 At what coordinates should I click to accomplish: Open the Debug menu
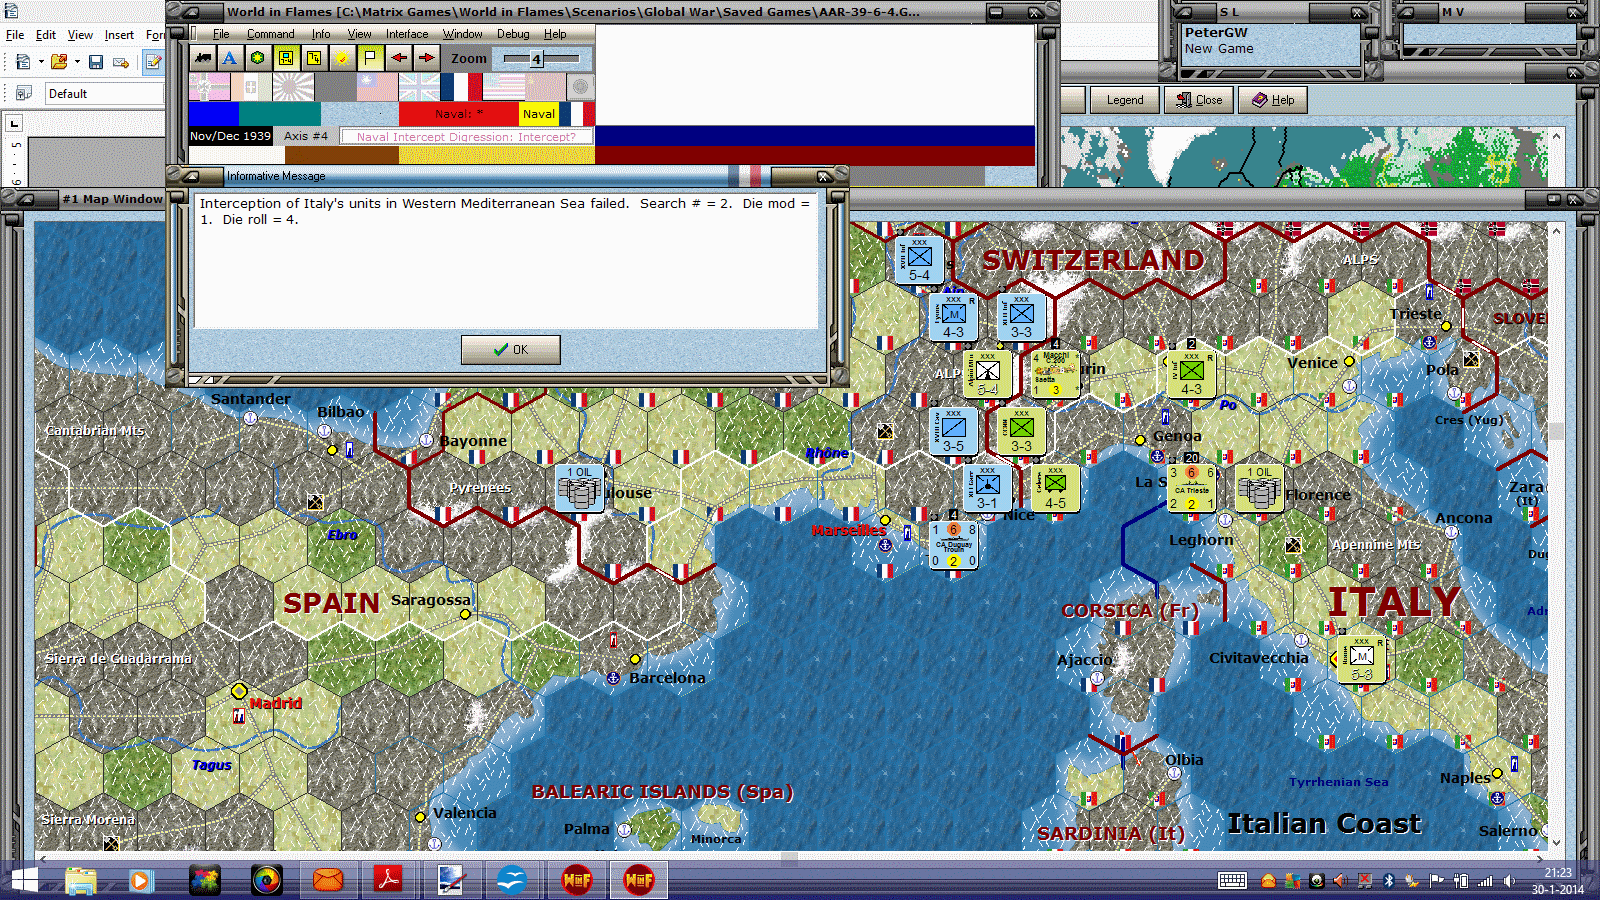coord(513,34)
